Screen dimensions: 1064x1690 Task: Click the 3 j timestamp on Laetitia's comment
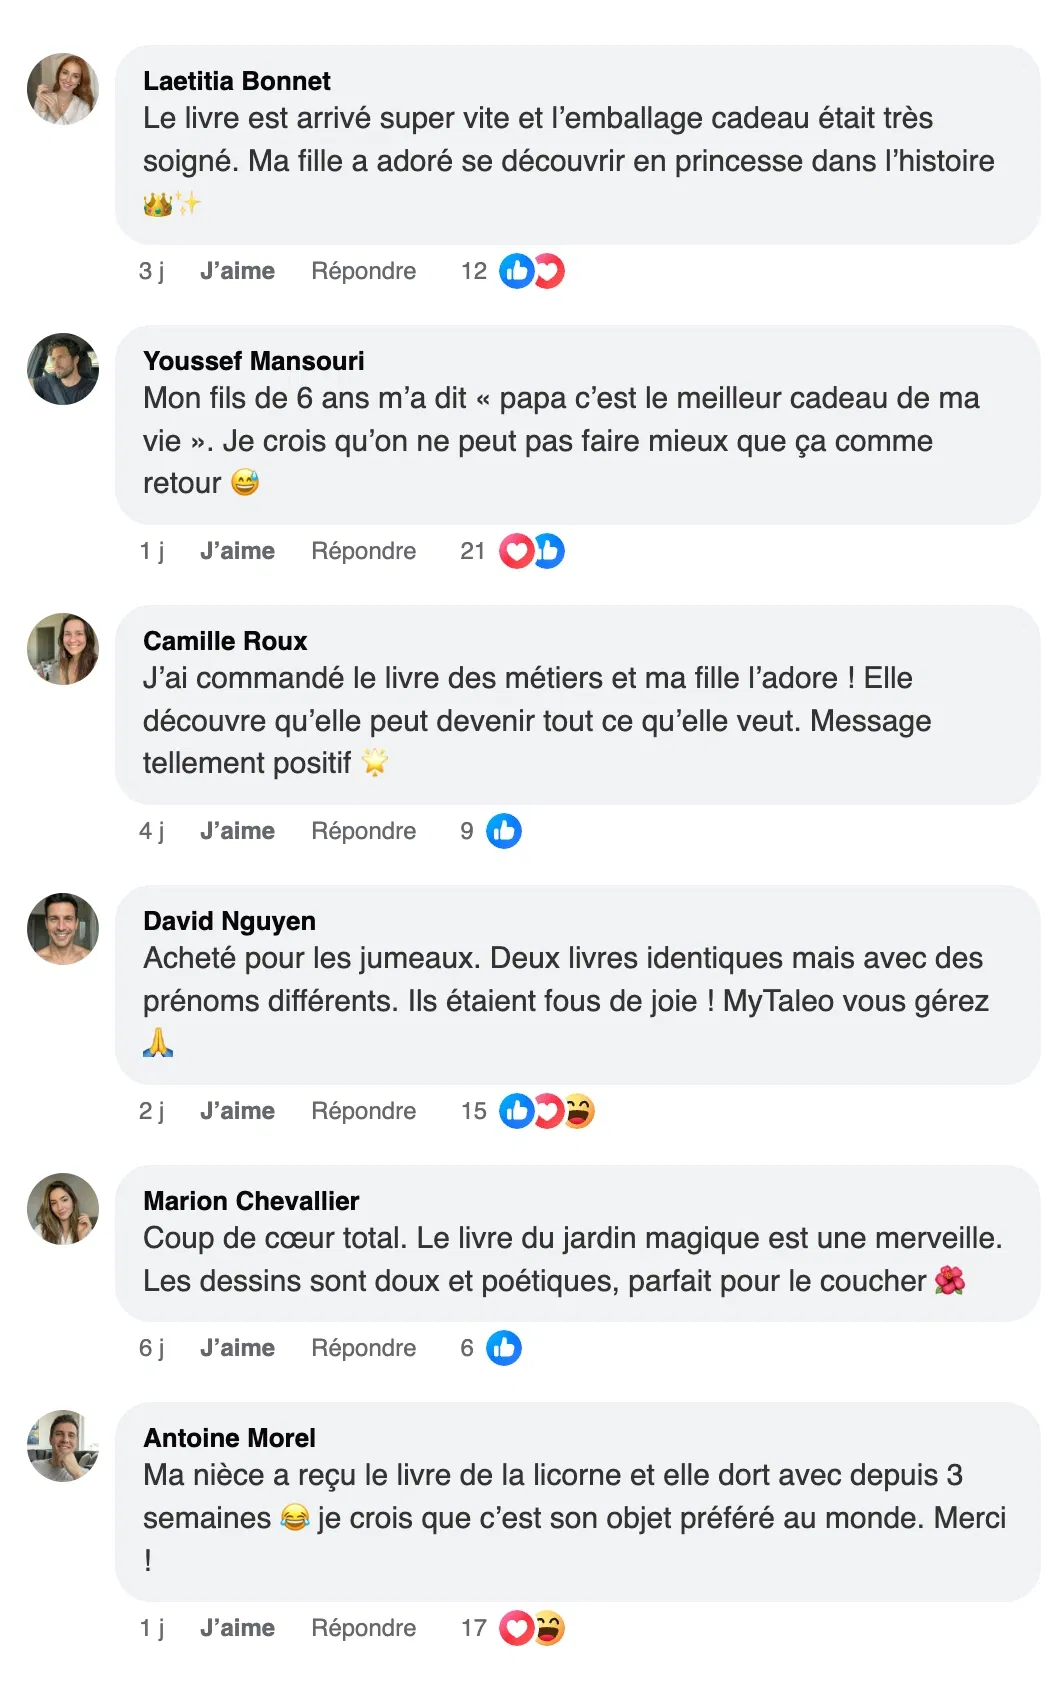(x=151, y=271)
